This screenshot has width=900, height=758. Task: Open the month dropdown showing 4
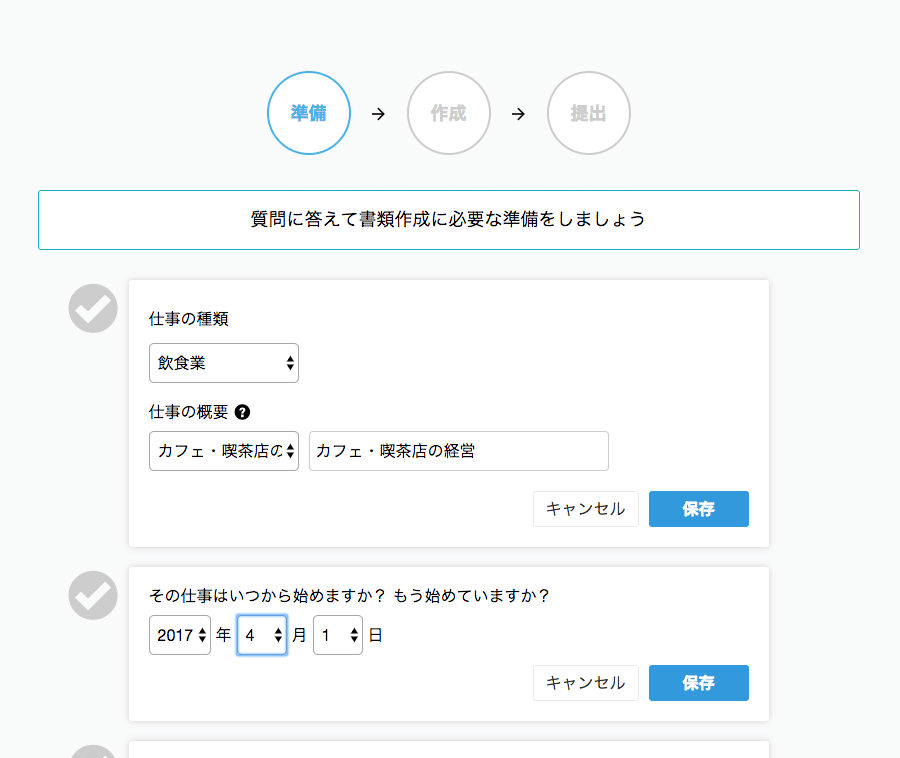tap(262, 635)
